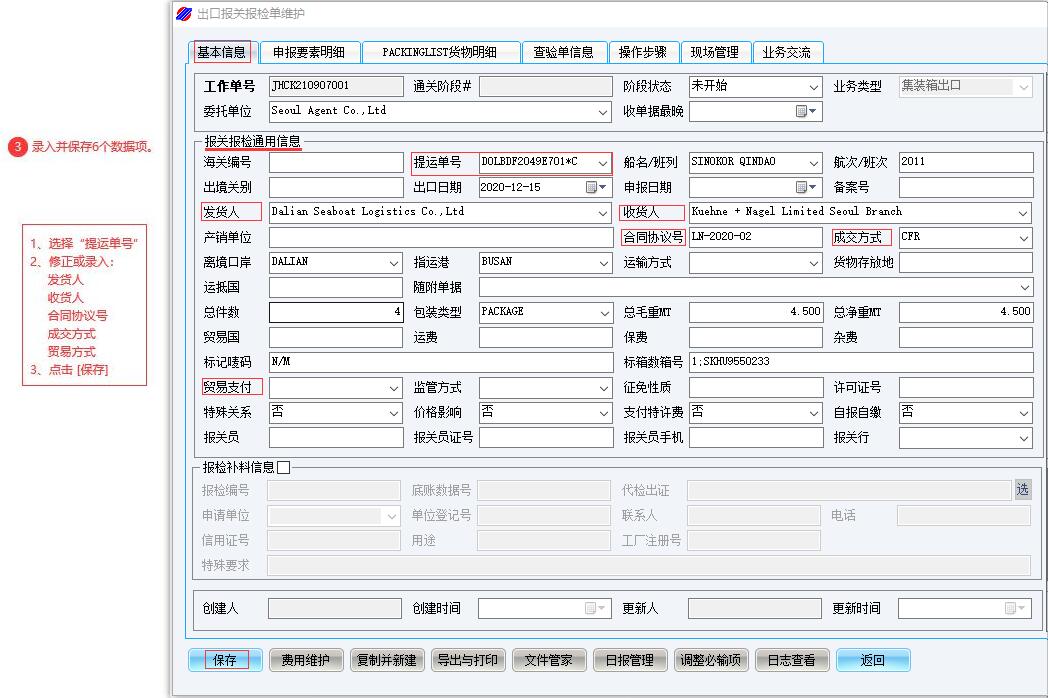Enable the 报检补料信息 checkbox
Image resolution: width=1048 pixels, height=698 pixels.
(x=284, y=467)
